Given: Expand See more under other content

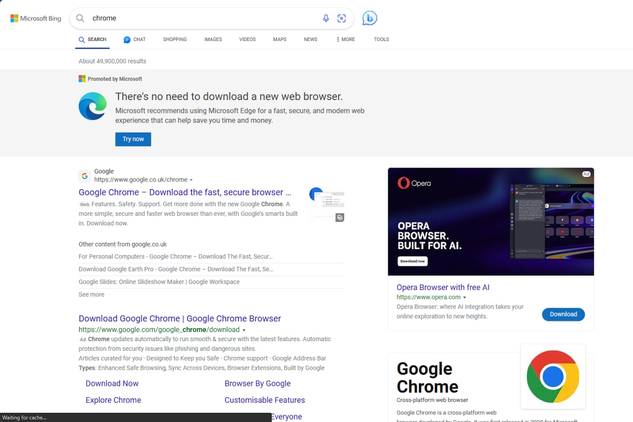Looking at the screenshot, I should coord(91,294).
